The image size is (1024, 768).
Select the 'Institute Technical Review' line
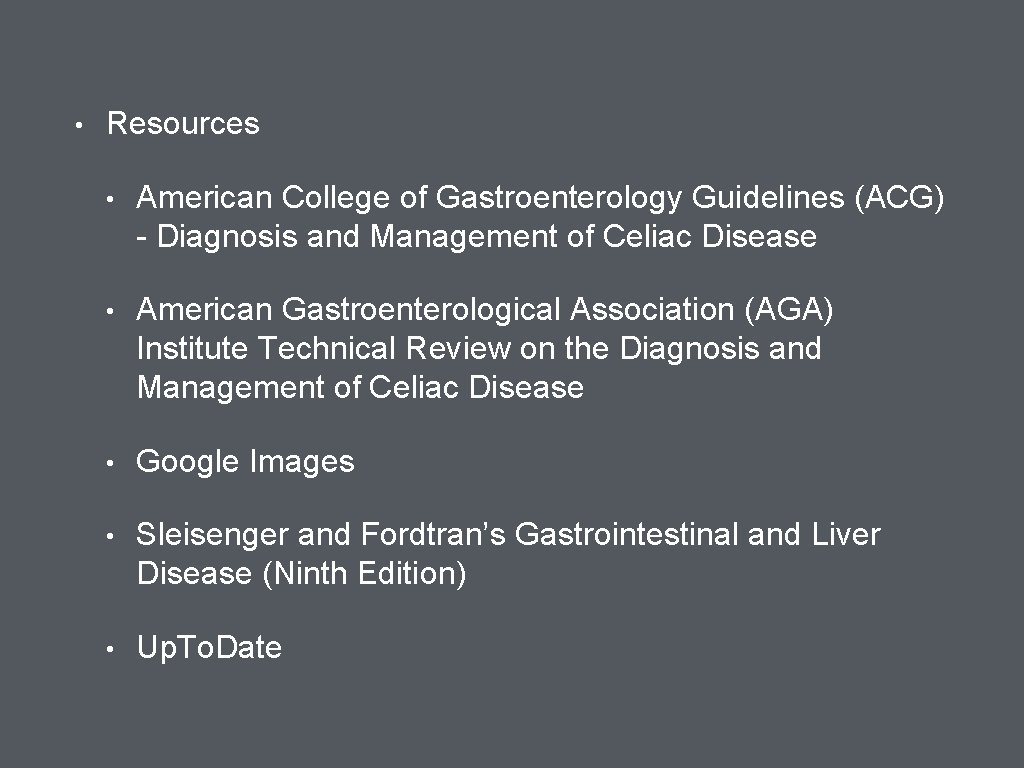[479, 348]
